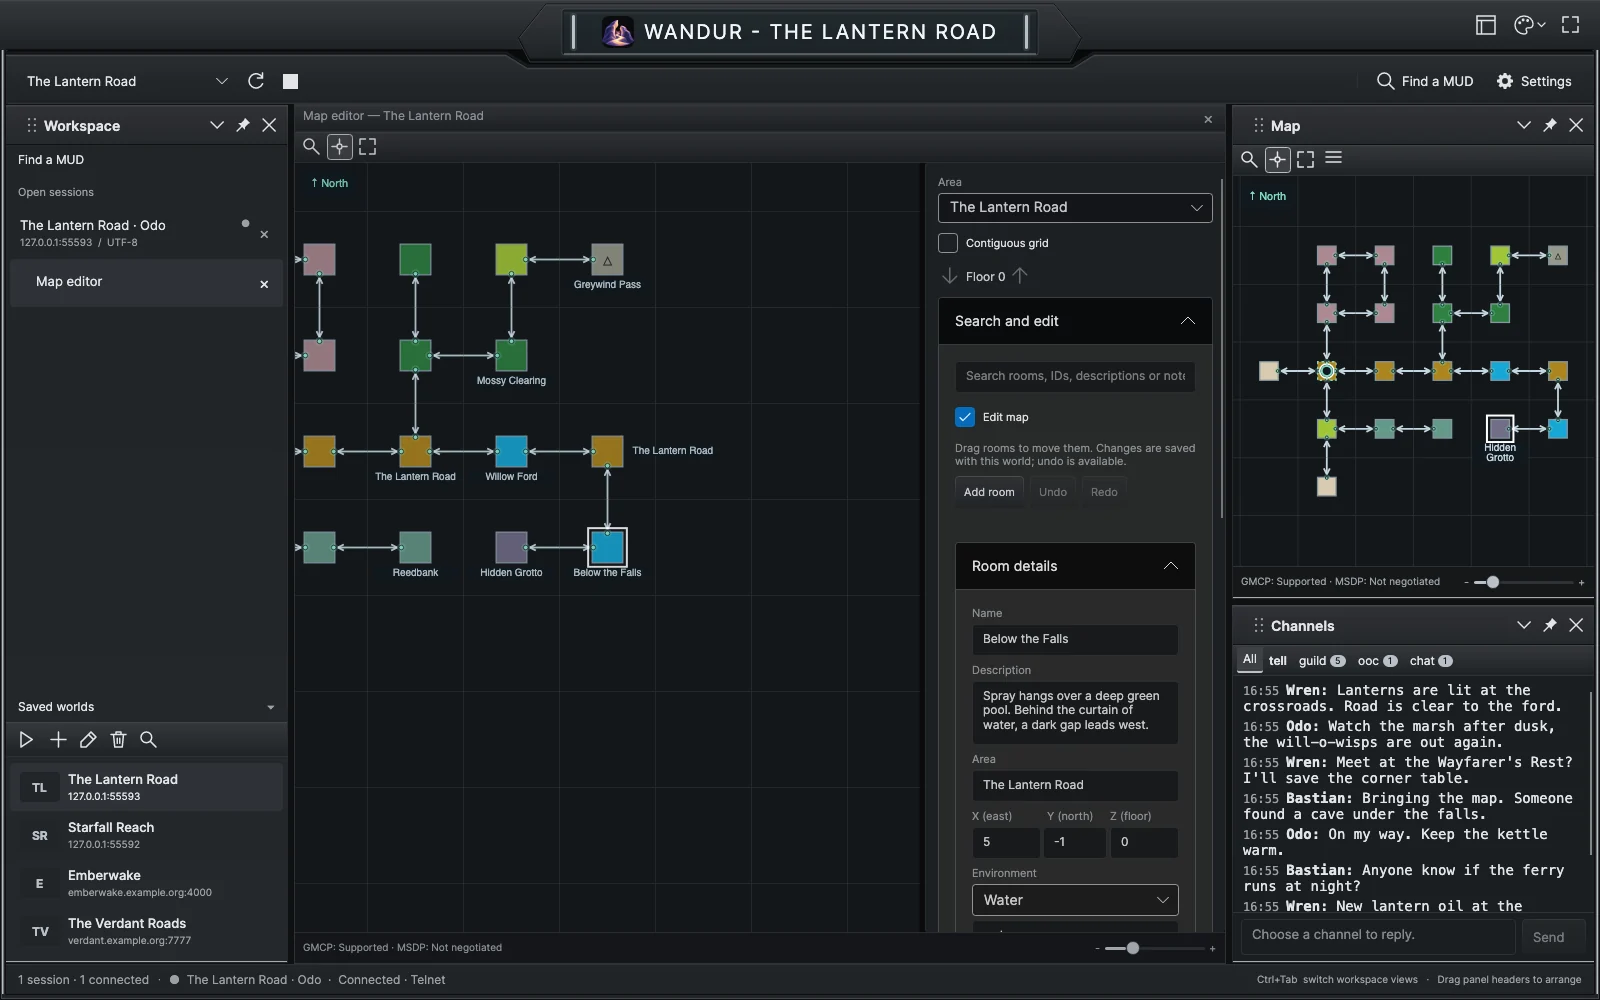This screenshot has width=1600, height=1000.
Task: Open the Map panel list menu icon
Action: (x=1334, y=158)
